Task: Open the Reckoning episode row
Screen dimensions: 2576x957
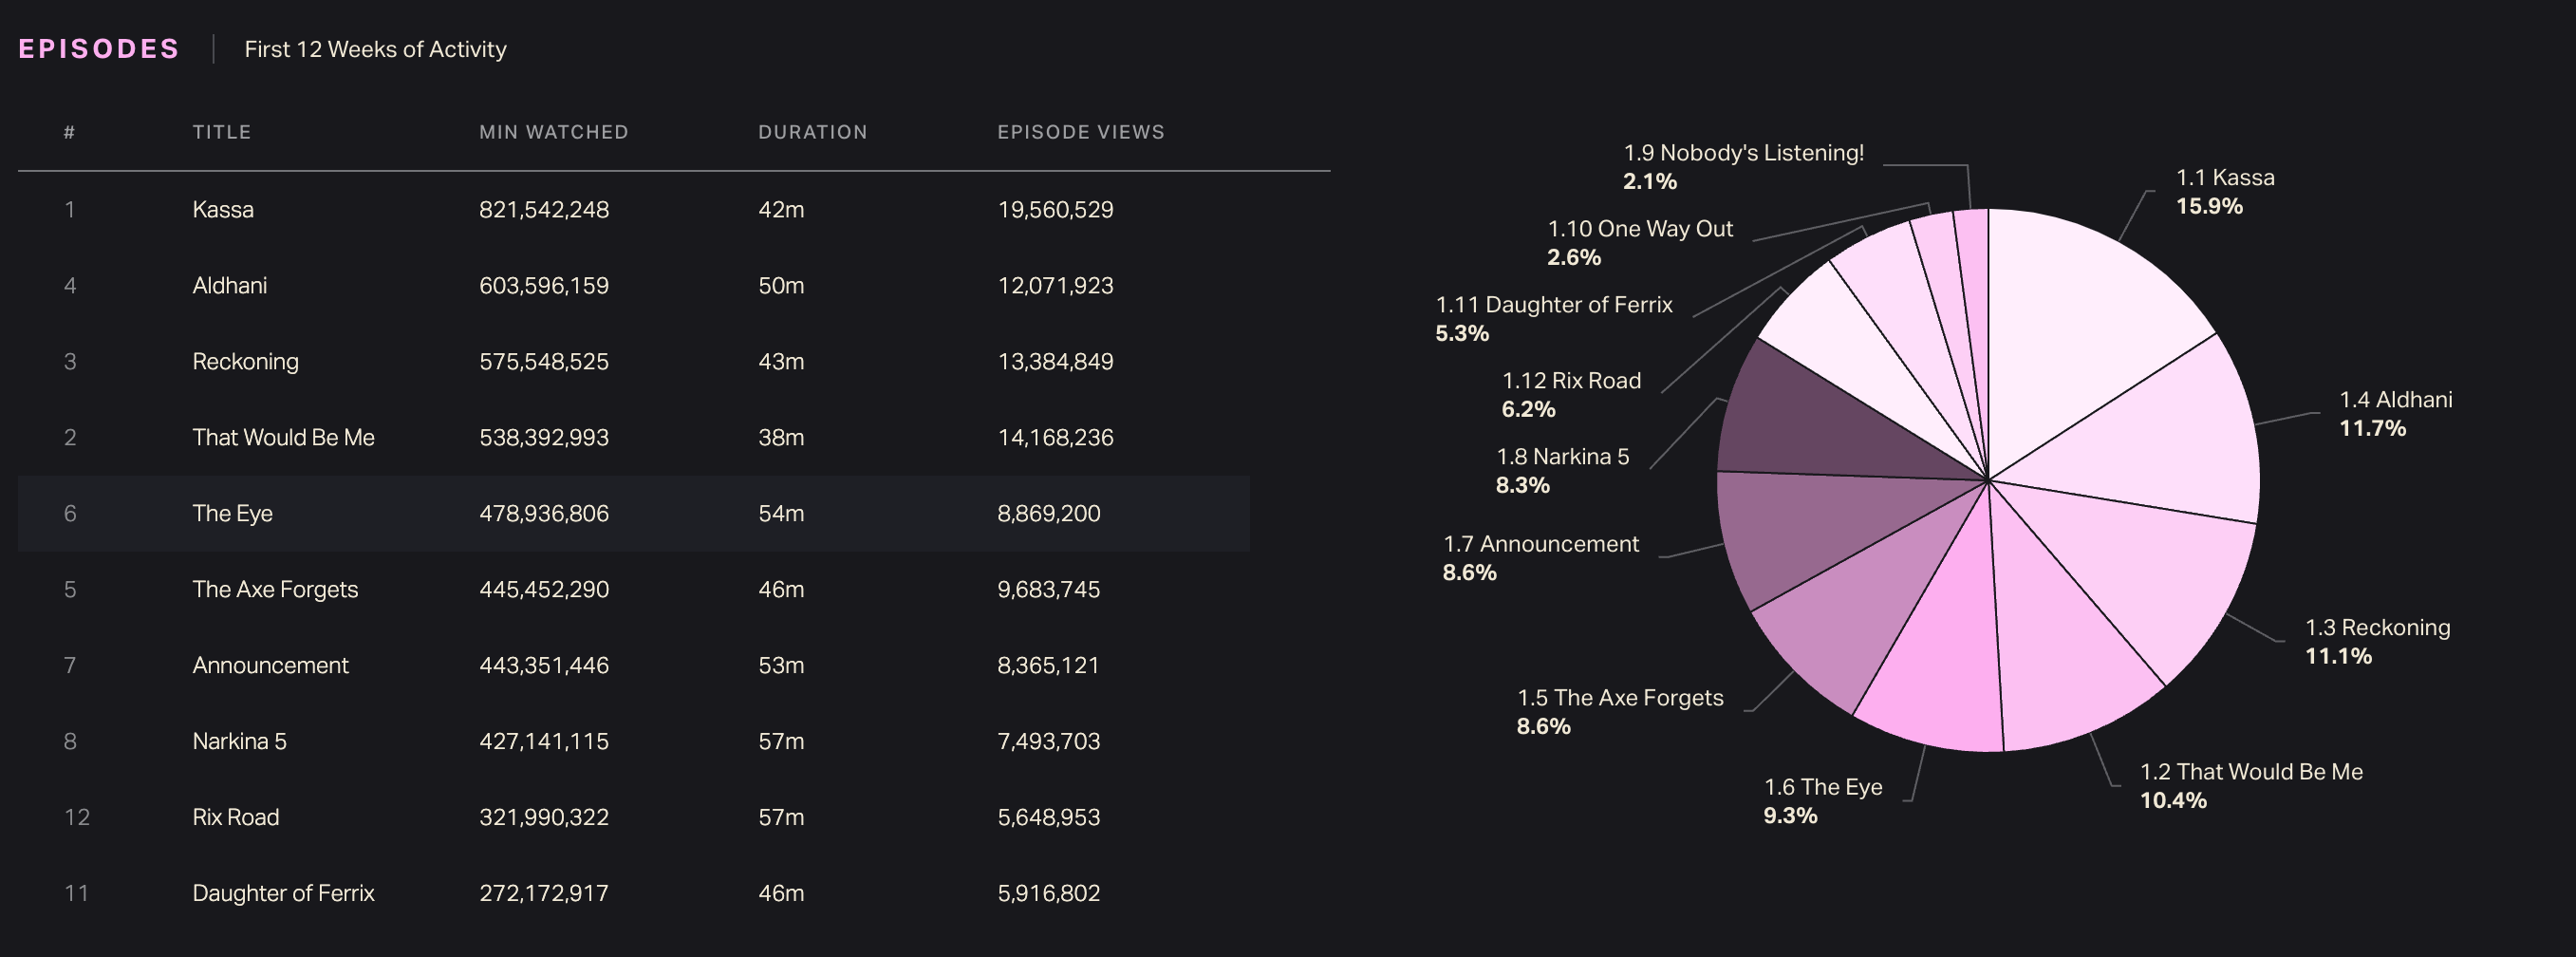Action: point(632,362)
